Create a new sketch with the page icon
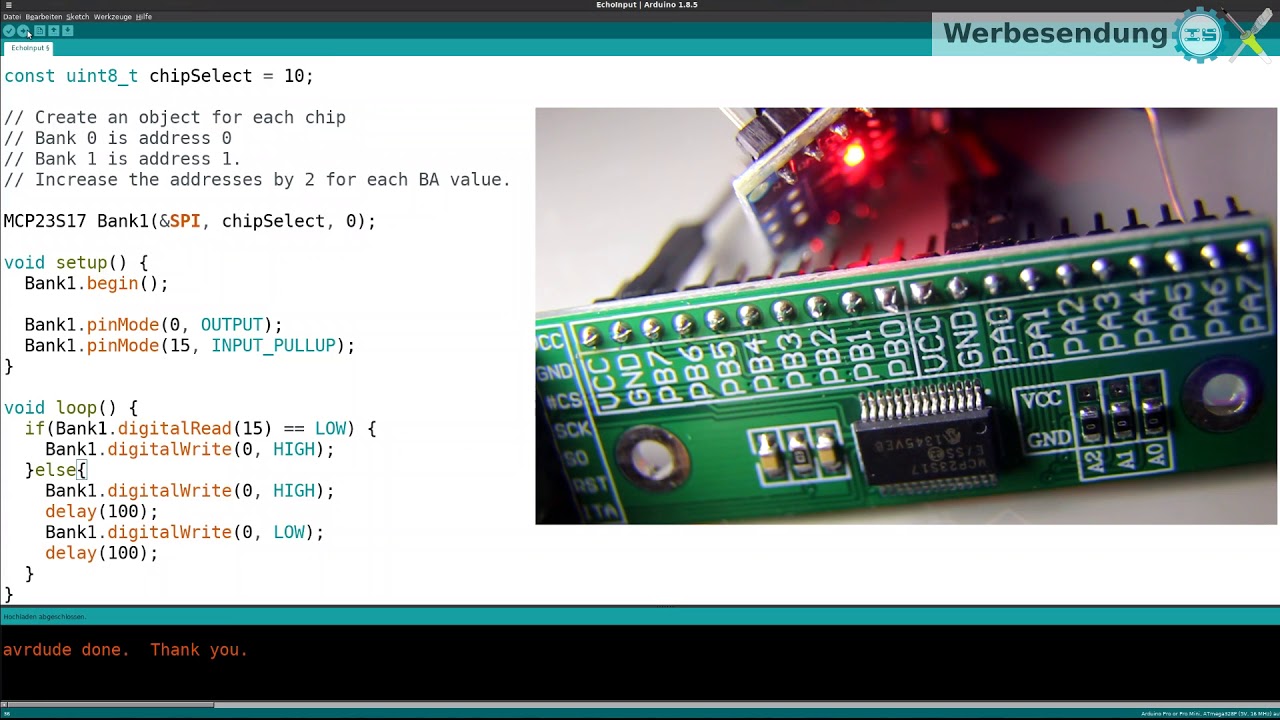The width and height of the screenshot is (1280, 720). [x=40, y=31]
